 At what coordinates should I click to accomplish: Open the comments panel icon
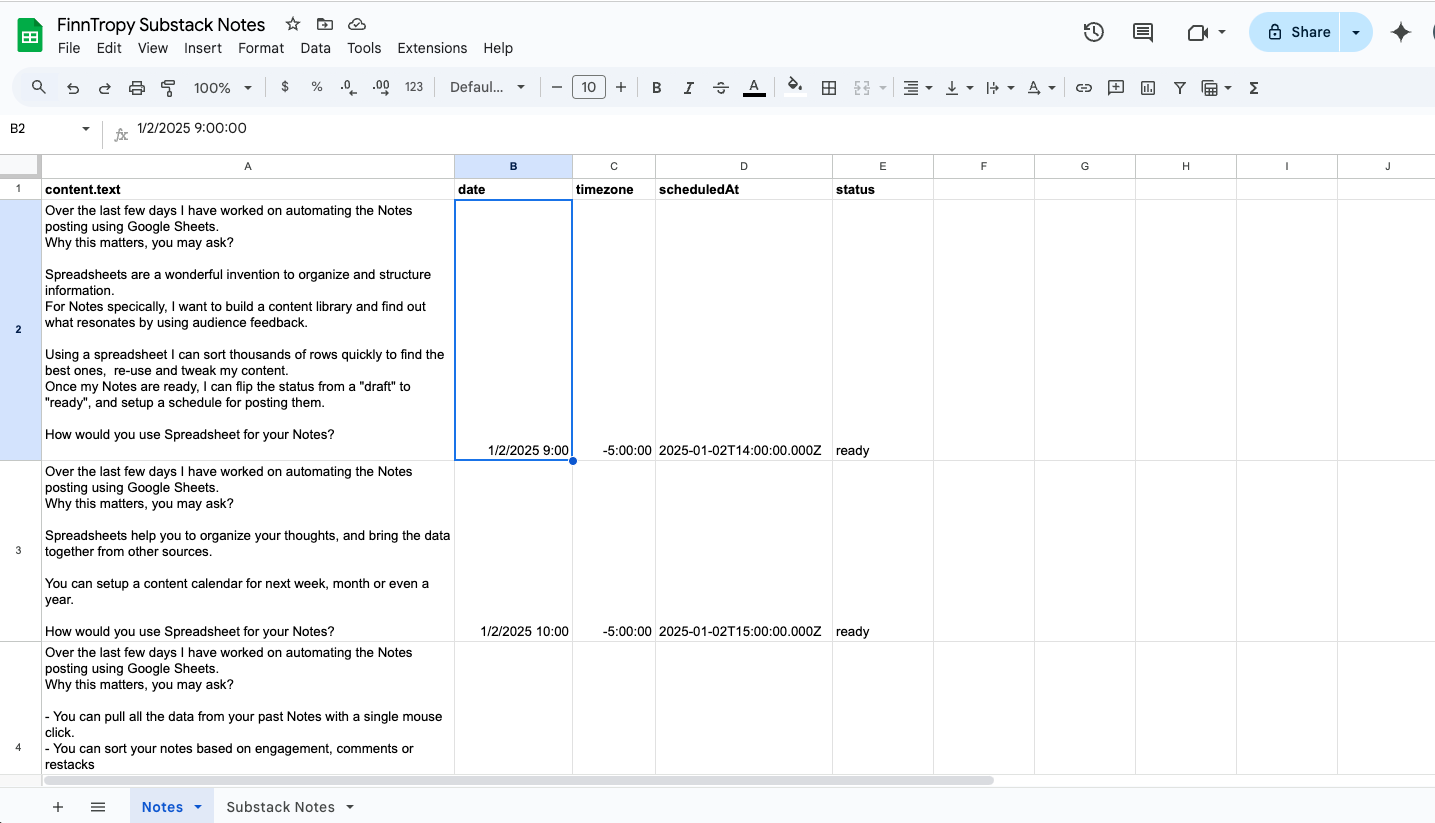pyautogui.click(x=1143, y=32)
